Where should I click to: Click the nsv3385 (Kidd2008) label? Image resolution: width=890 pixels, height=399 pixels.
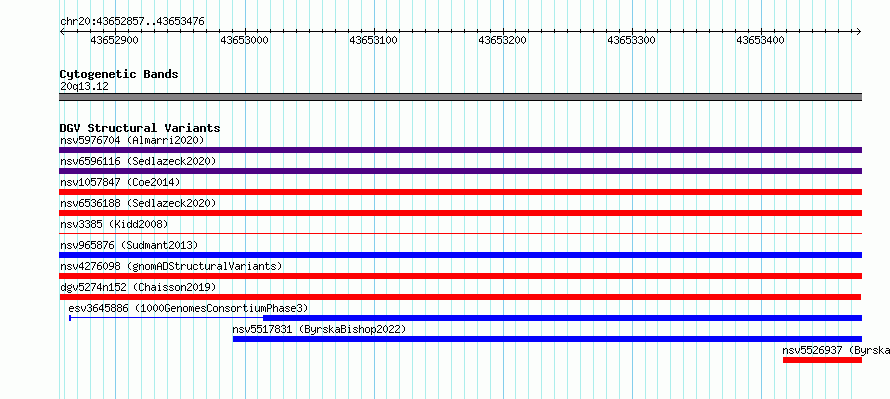[x=114, y=224]
